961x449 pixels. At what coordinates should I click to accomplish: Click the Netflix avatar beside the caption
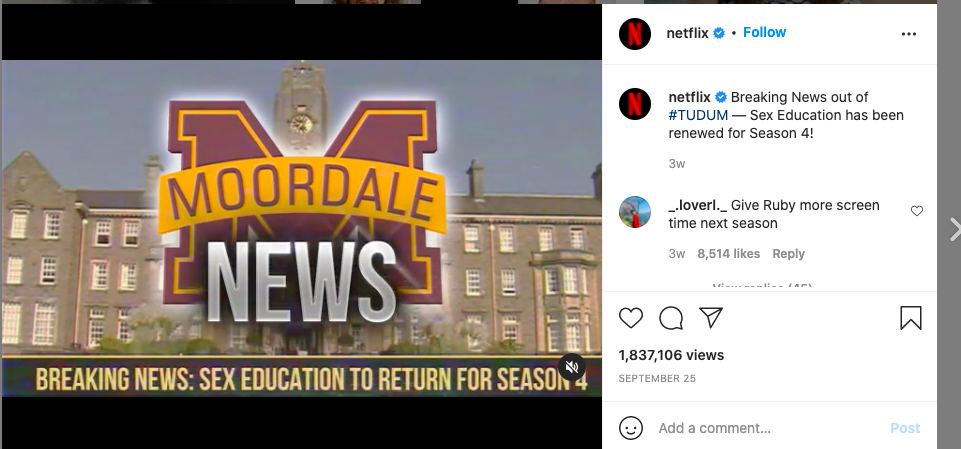point(635,104)
